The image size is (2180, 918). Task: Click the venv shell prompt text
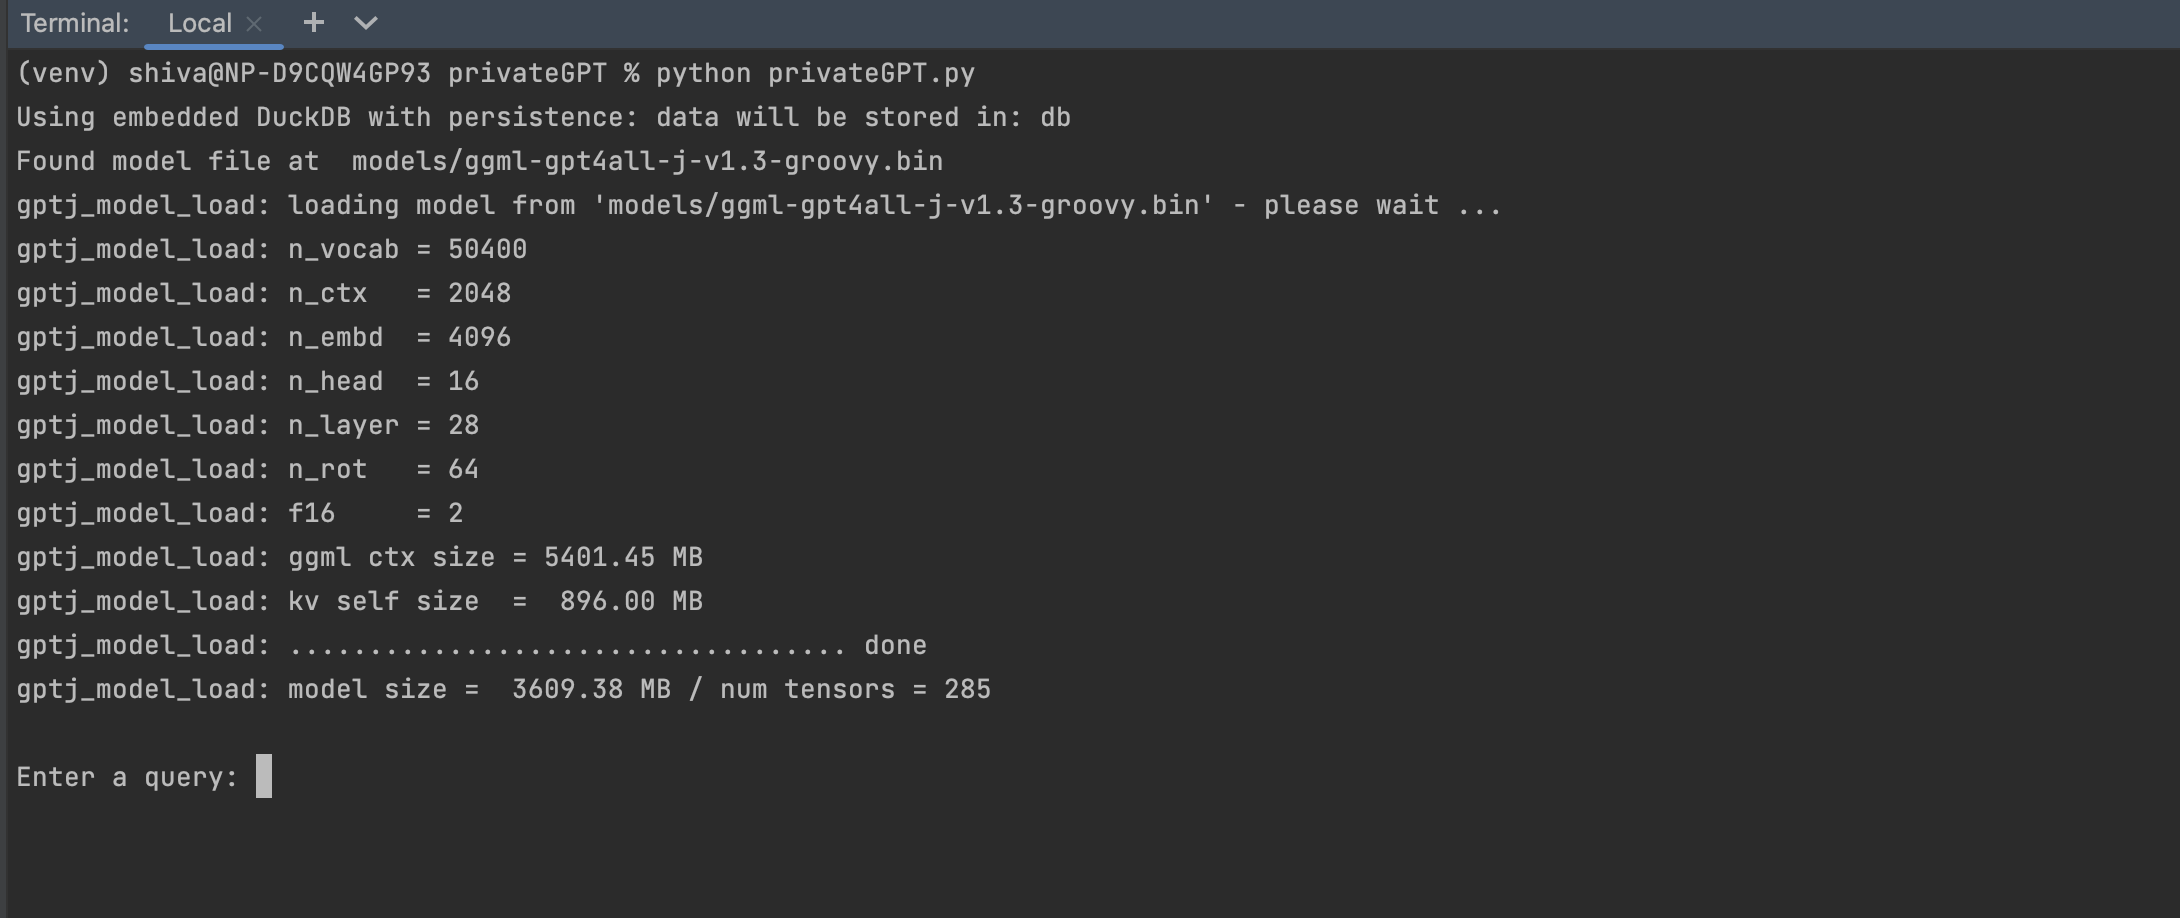62,72
